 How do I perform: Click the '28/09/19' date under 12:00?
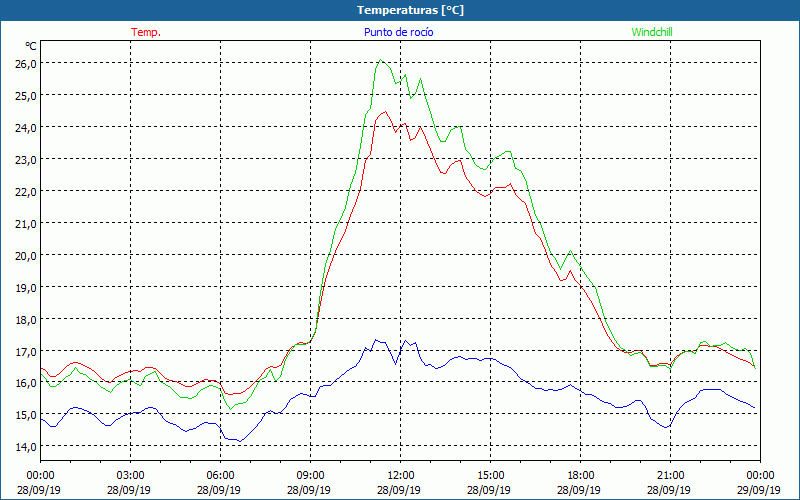coord(399,490)
